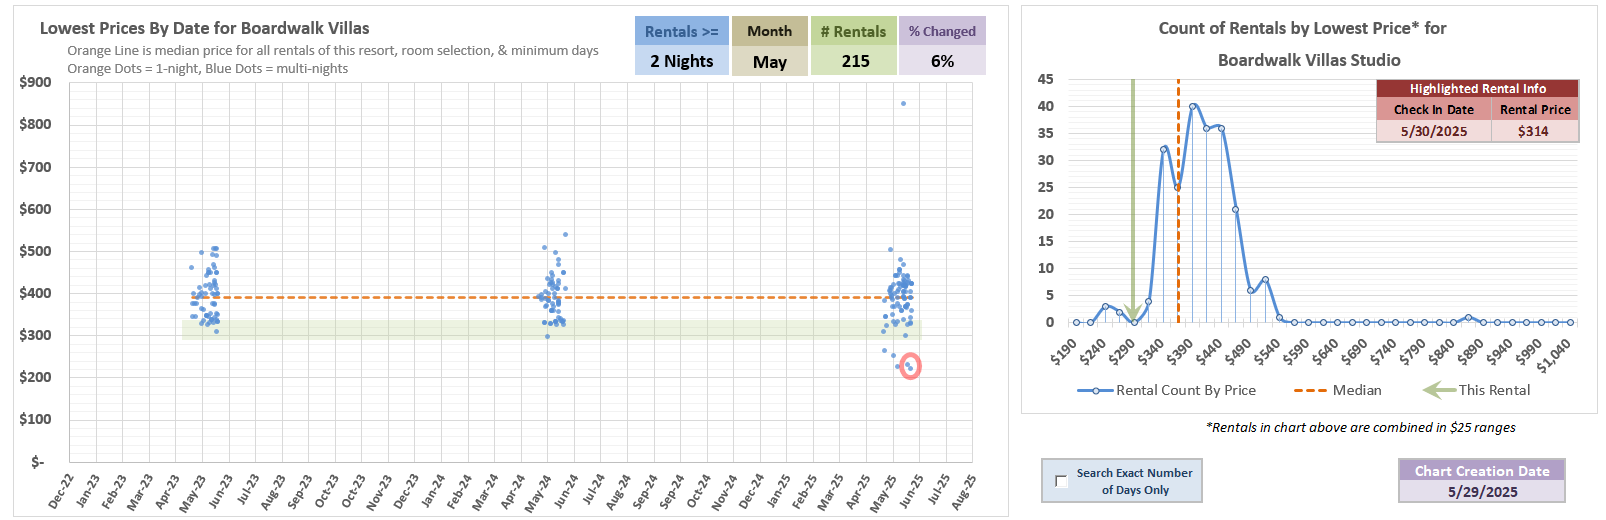Click the green shaded price band on chart
The height and width of the screenshot is (520, 1606).
[500, 329]
